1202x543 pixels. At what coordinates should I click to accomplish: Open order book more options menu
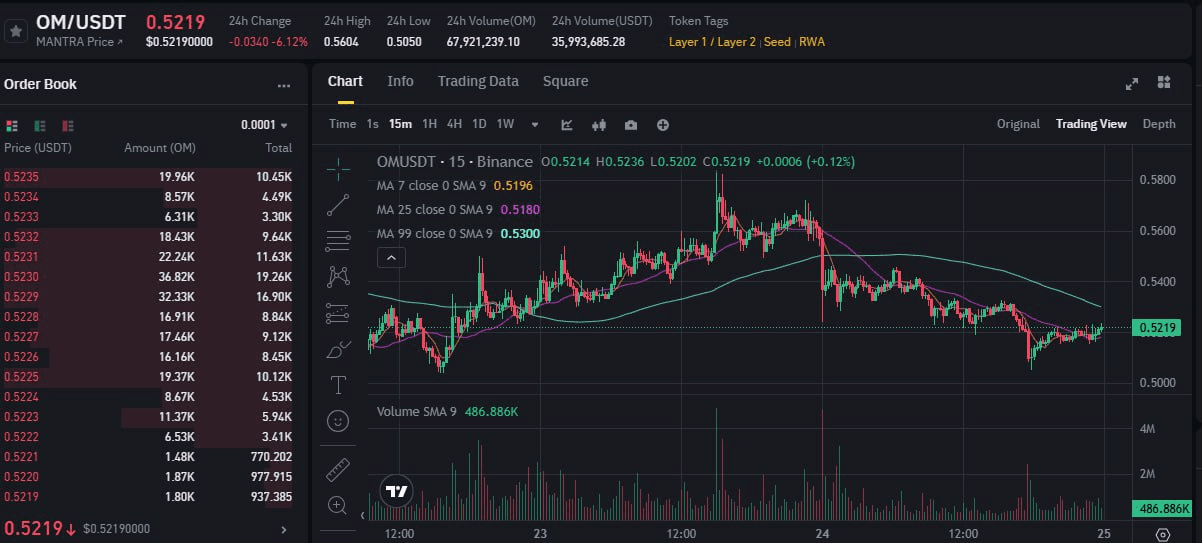pyautogui.click(x=285, y=86)
